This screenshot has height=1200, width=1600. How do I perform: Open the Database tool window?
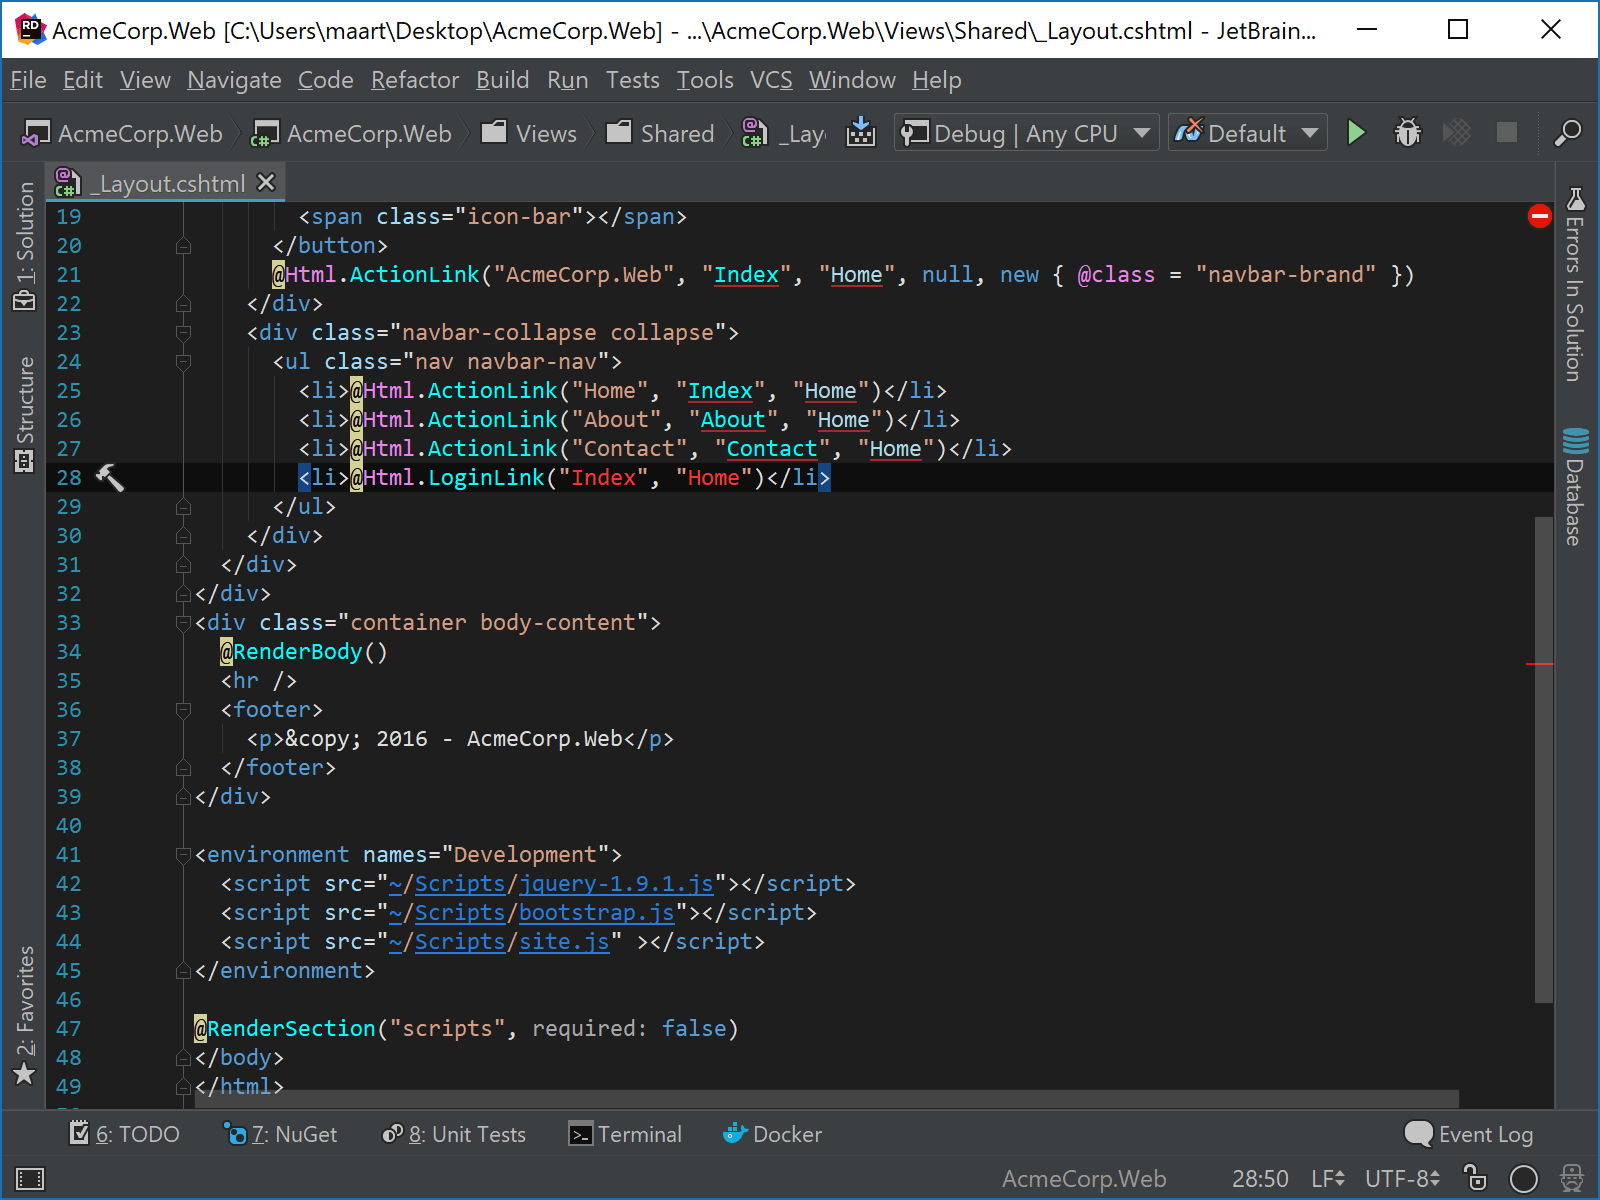click(1575, 486)
